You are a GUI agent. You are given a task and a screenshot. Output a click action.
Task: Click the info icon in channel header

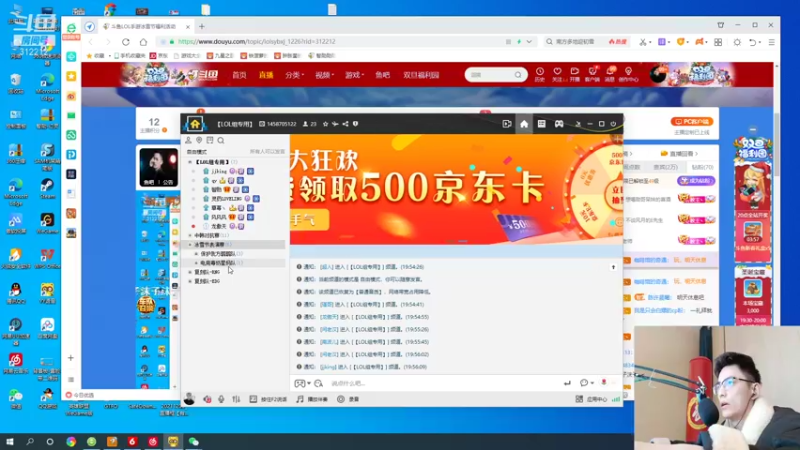coord(356,124)
